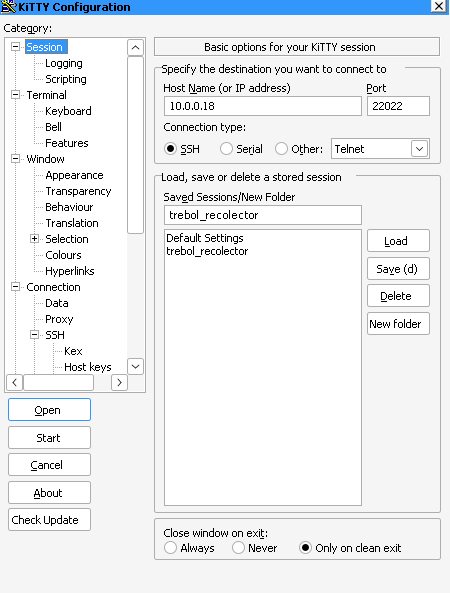Collapse the SSH tree node
The height and width of the screenshot is (593, 450).
coord(34,335)
